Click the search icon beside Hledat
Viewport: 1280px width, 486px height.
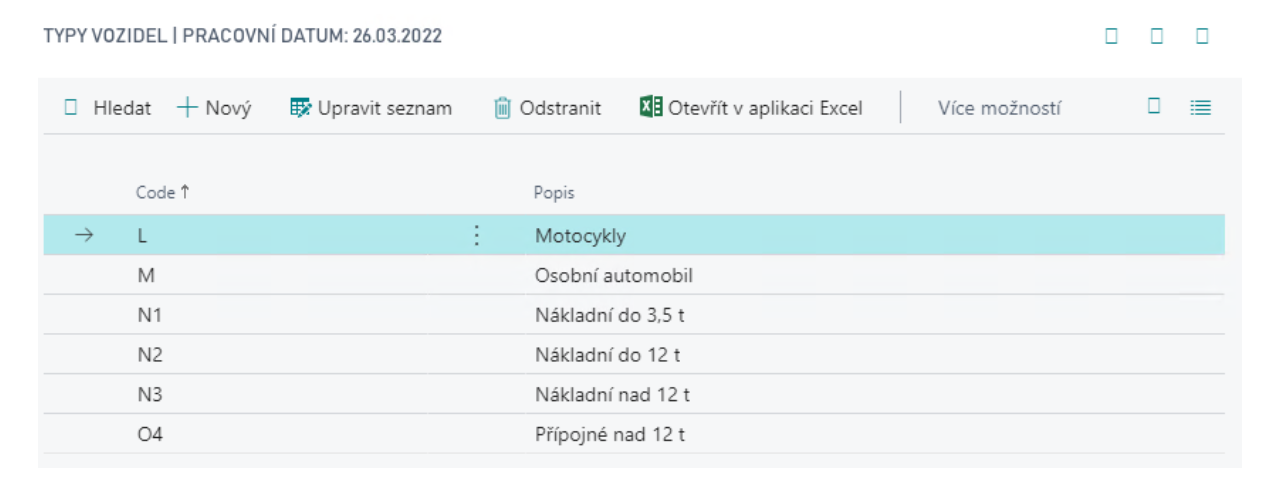(x=71, y=108)
